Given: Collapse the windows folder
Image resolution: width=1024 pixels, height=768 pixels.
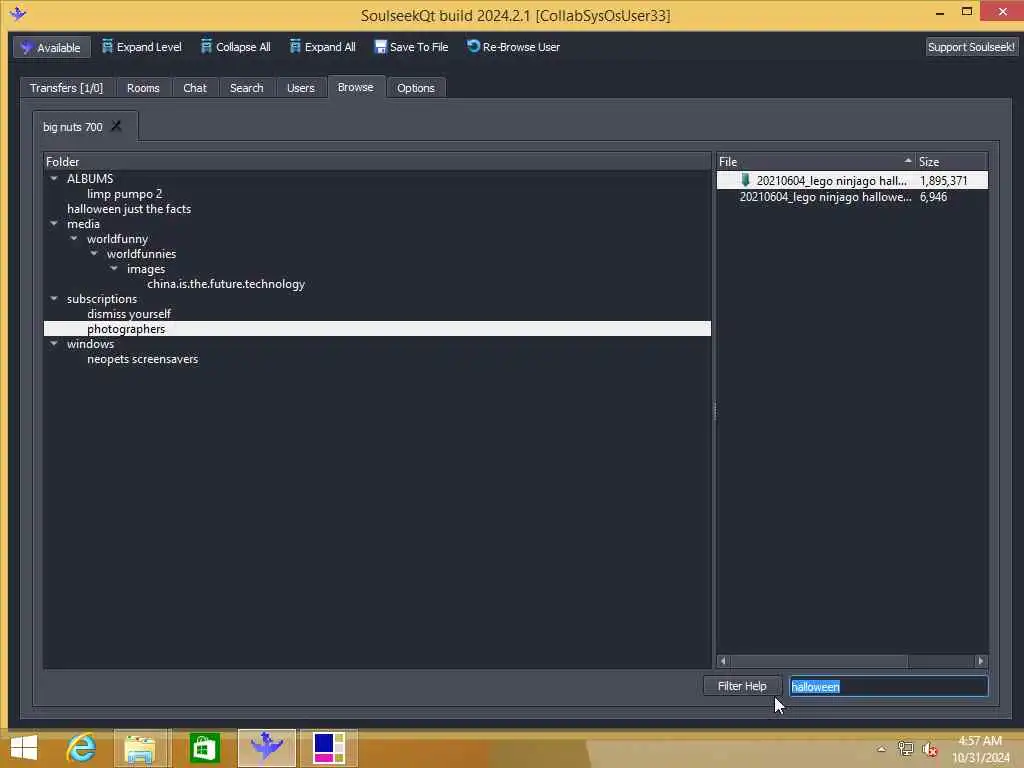Looking at the screenshot, I should 54,344.
